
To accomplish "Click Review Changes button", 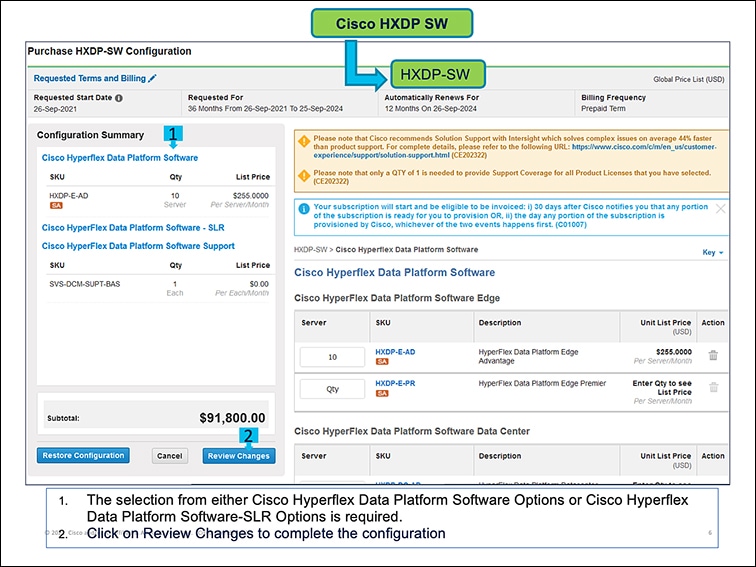I will click(239, 456).
